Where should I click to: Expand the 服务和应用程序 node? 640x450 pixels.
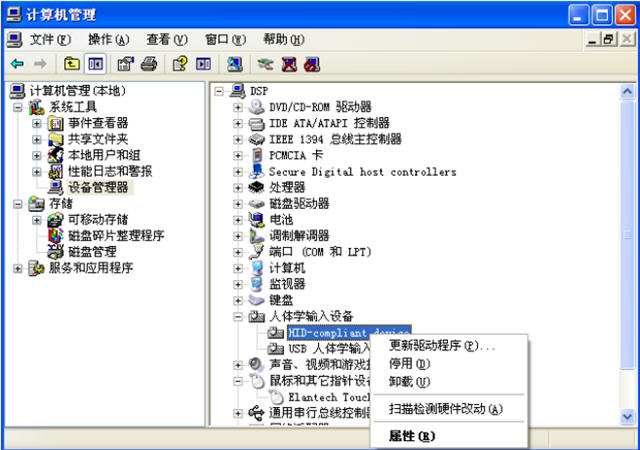(x=17, y=268)
